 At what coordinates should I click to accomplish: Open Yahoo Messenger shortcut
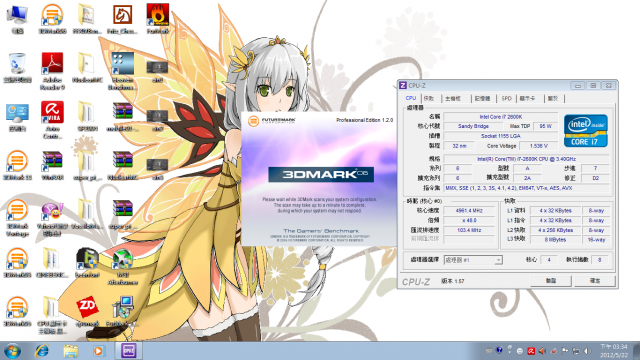[x=52, y=217]
